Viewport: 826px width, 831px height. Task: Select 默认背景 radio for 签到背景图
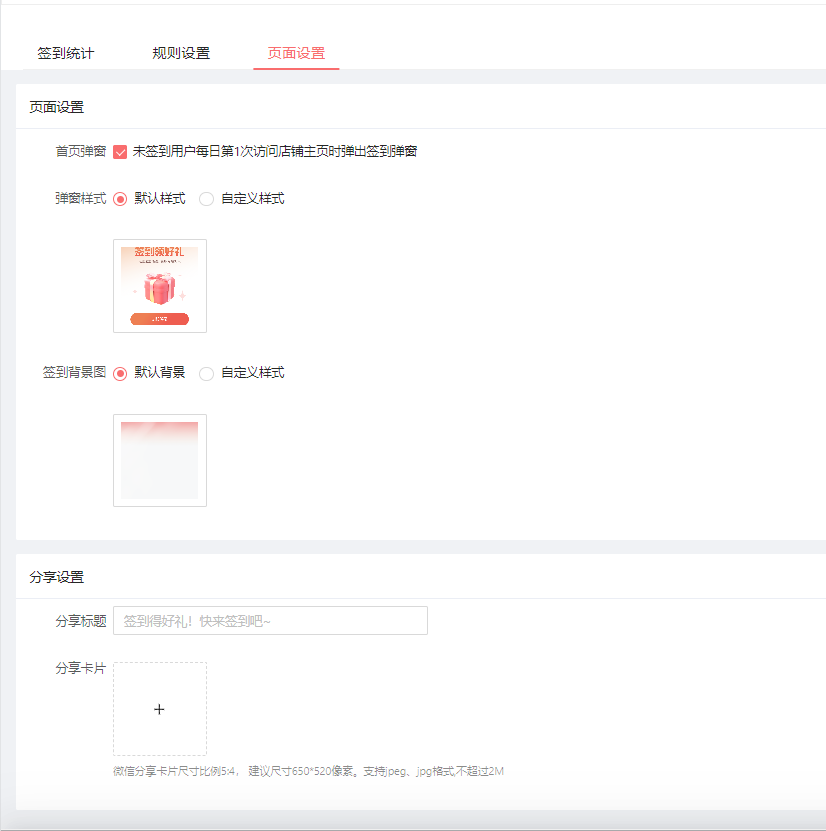tap(121, 373)
